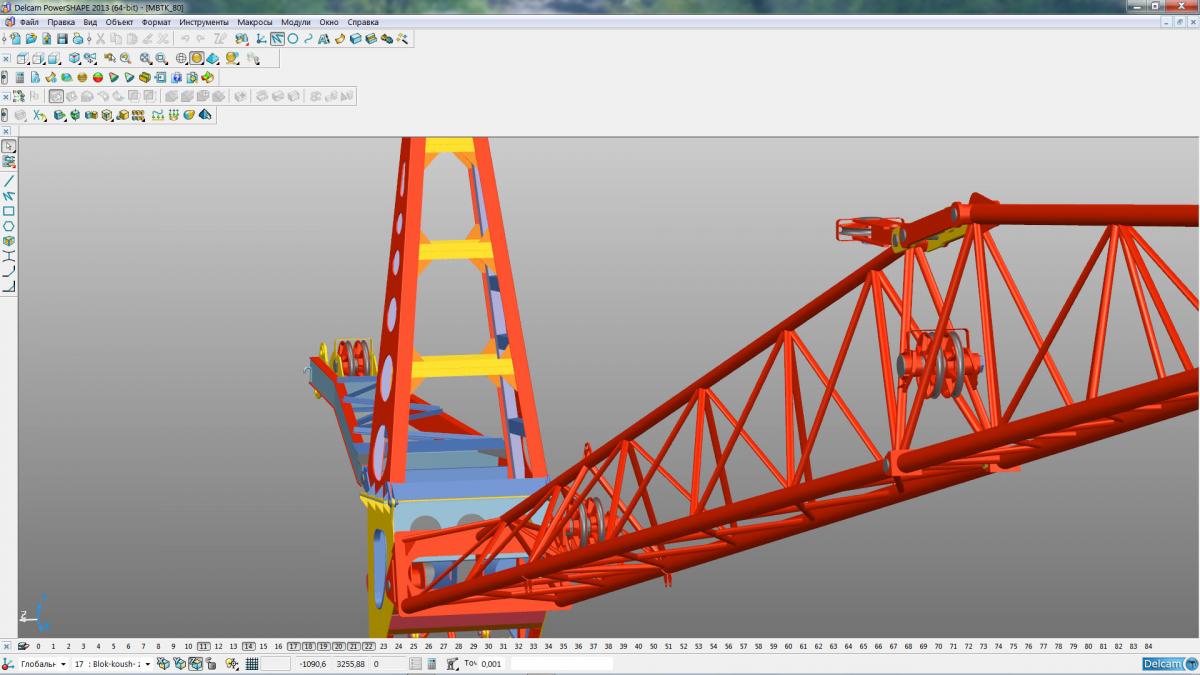Toggle level 20 visibility
This screenshot has height=675, width=1200.
[338, 646]
